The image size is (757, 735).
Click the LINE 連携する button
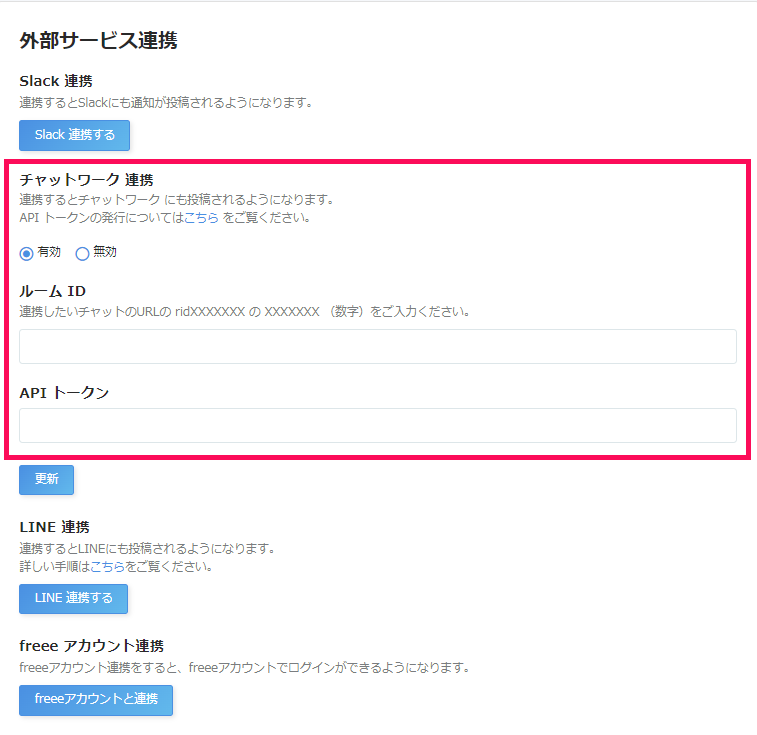(x=73, y=599)
